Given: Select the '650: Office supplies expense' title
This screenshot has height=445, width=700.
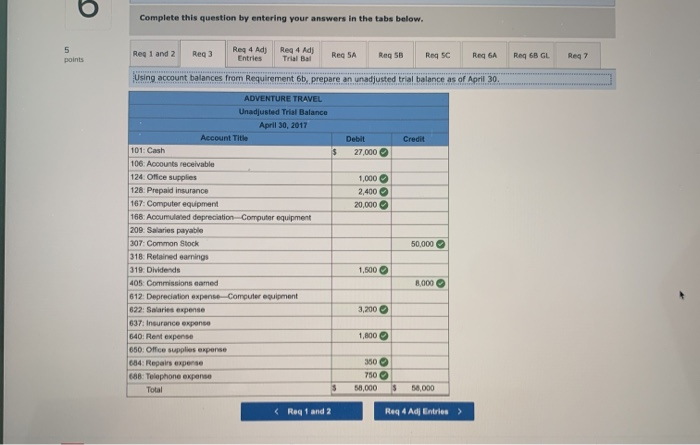Looking at the screenshot, I should tap(178, 349).
